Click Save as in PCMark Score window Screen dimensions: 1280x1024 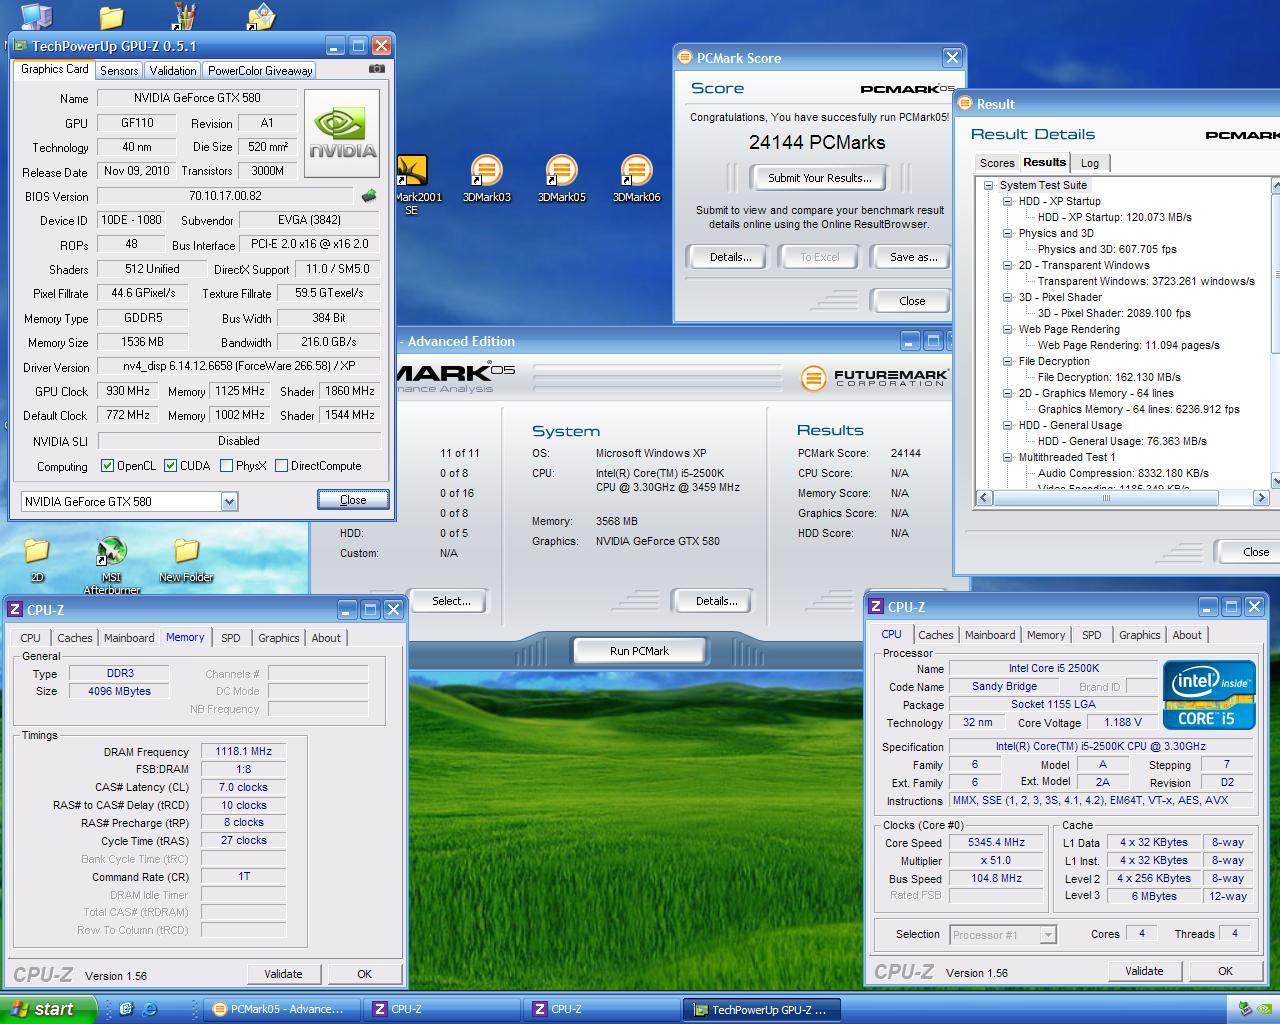914,257
